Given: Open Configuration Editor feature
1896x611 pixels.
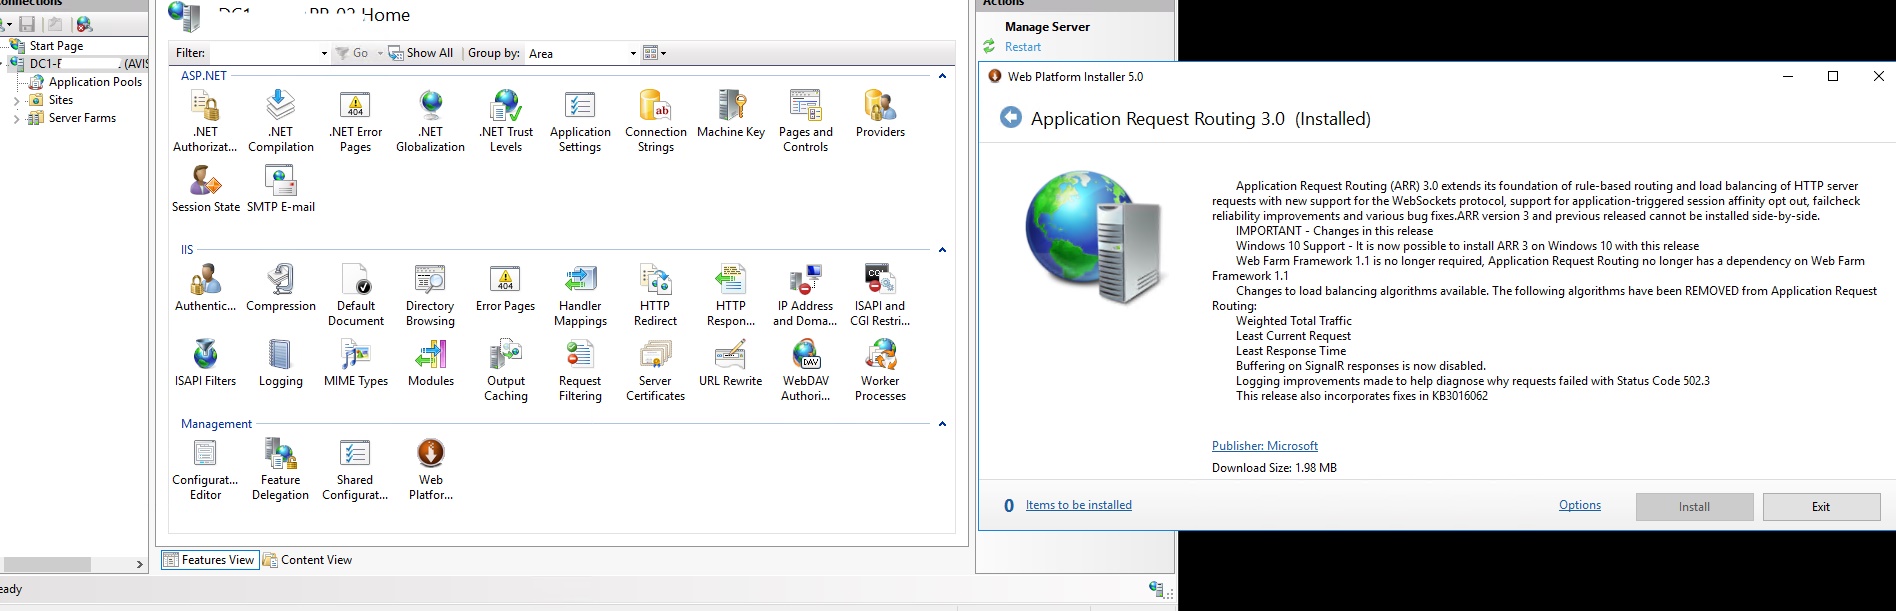Looking at the screenshot, I should point(205,469).
